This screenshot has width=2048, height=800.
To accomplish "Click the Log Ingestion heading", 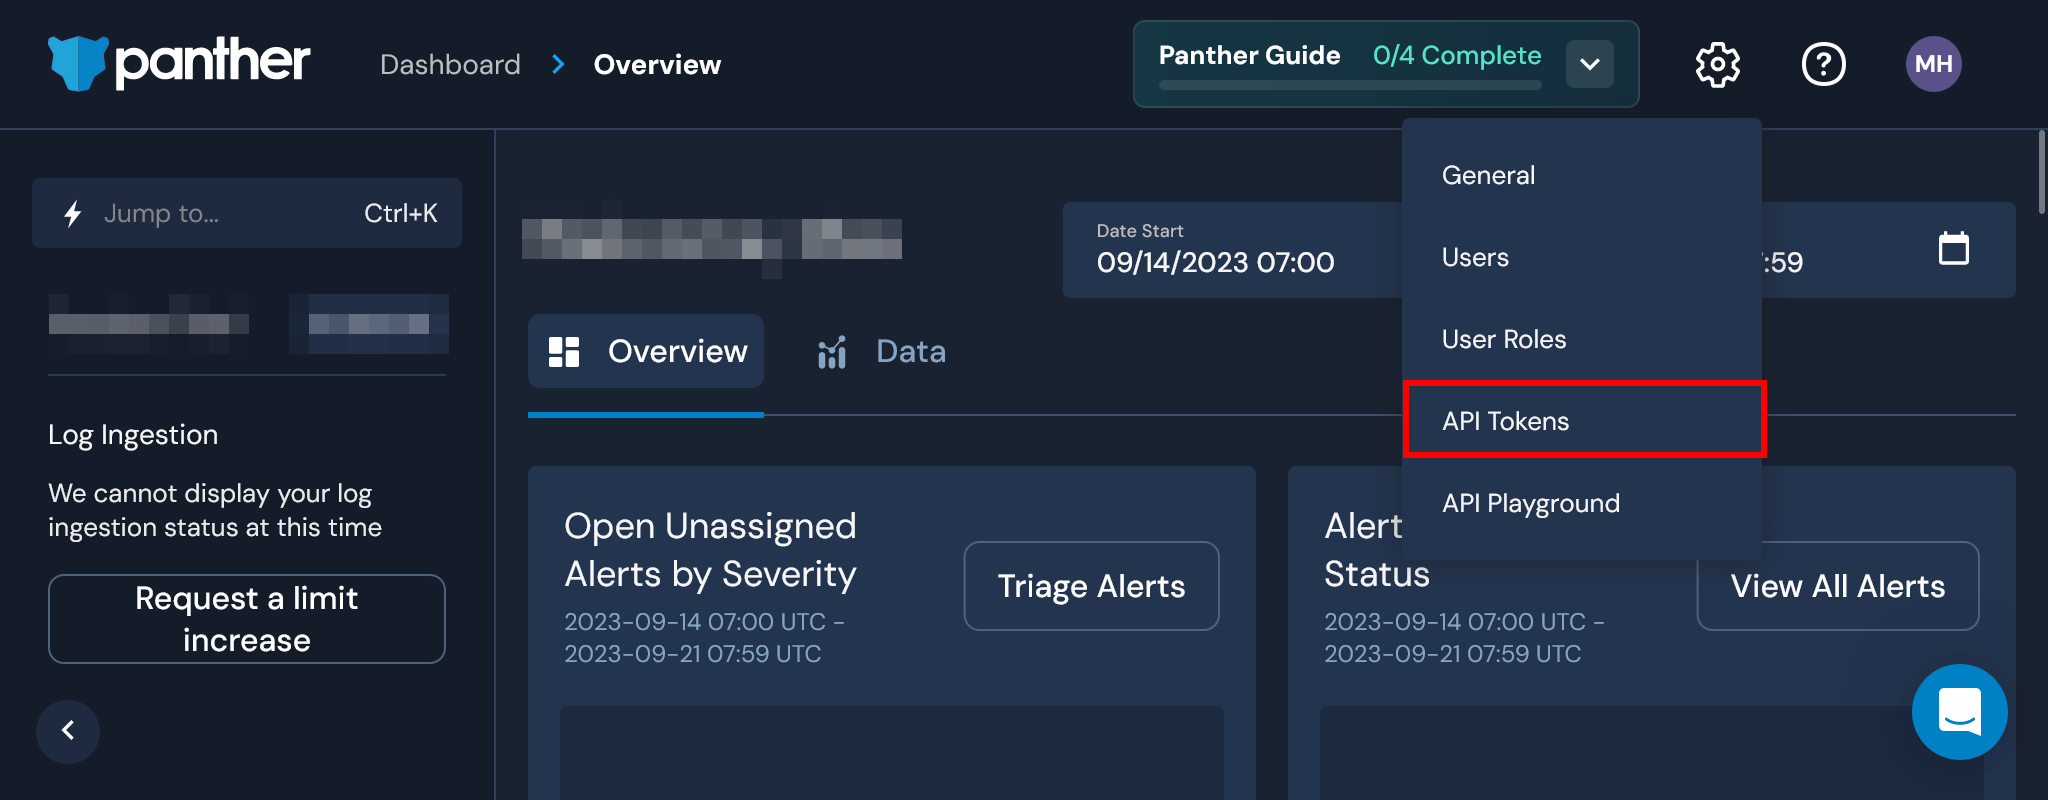I will click(133, 435).
